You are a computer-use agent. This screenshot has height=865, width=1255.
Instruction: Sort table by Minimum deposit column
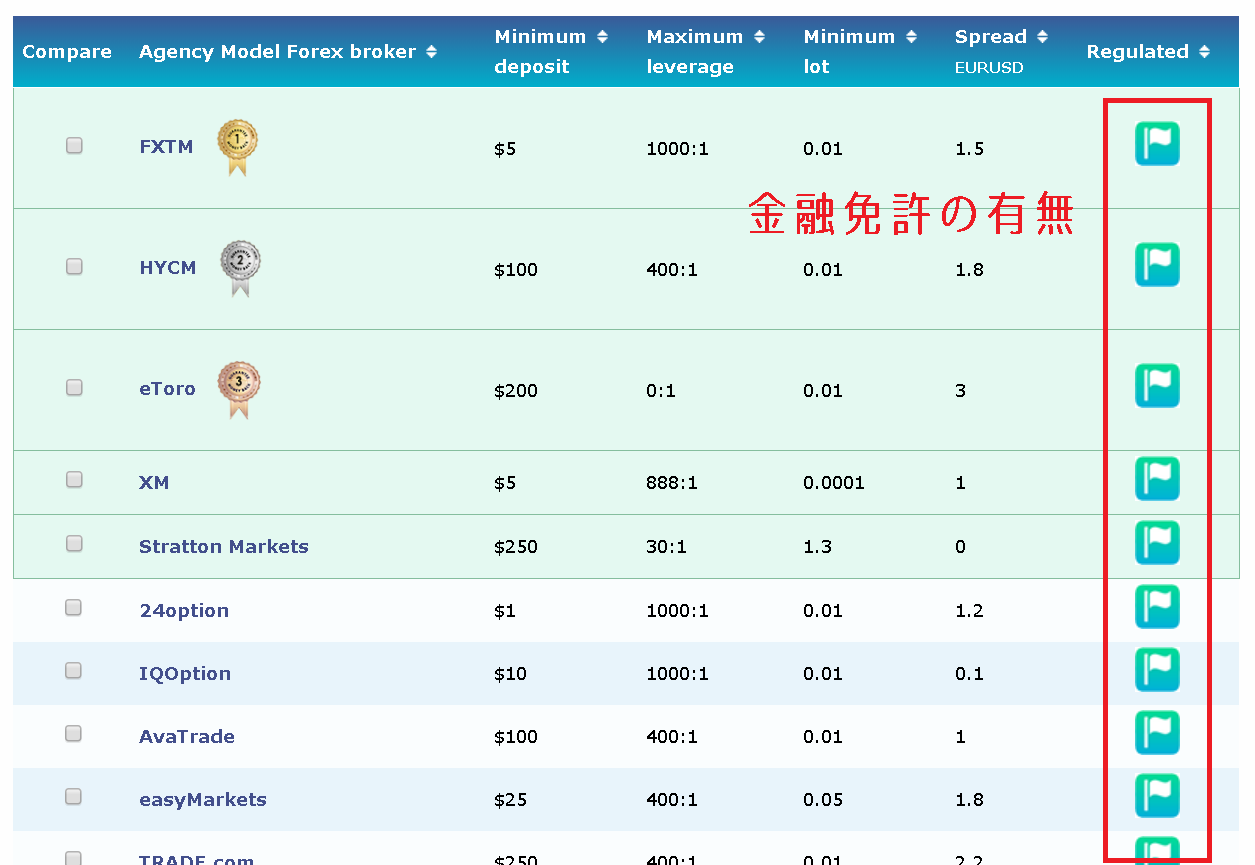coord(602,37)
